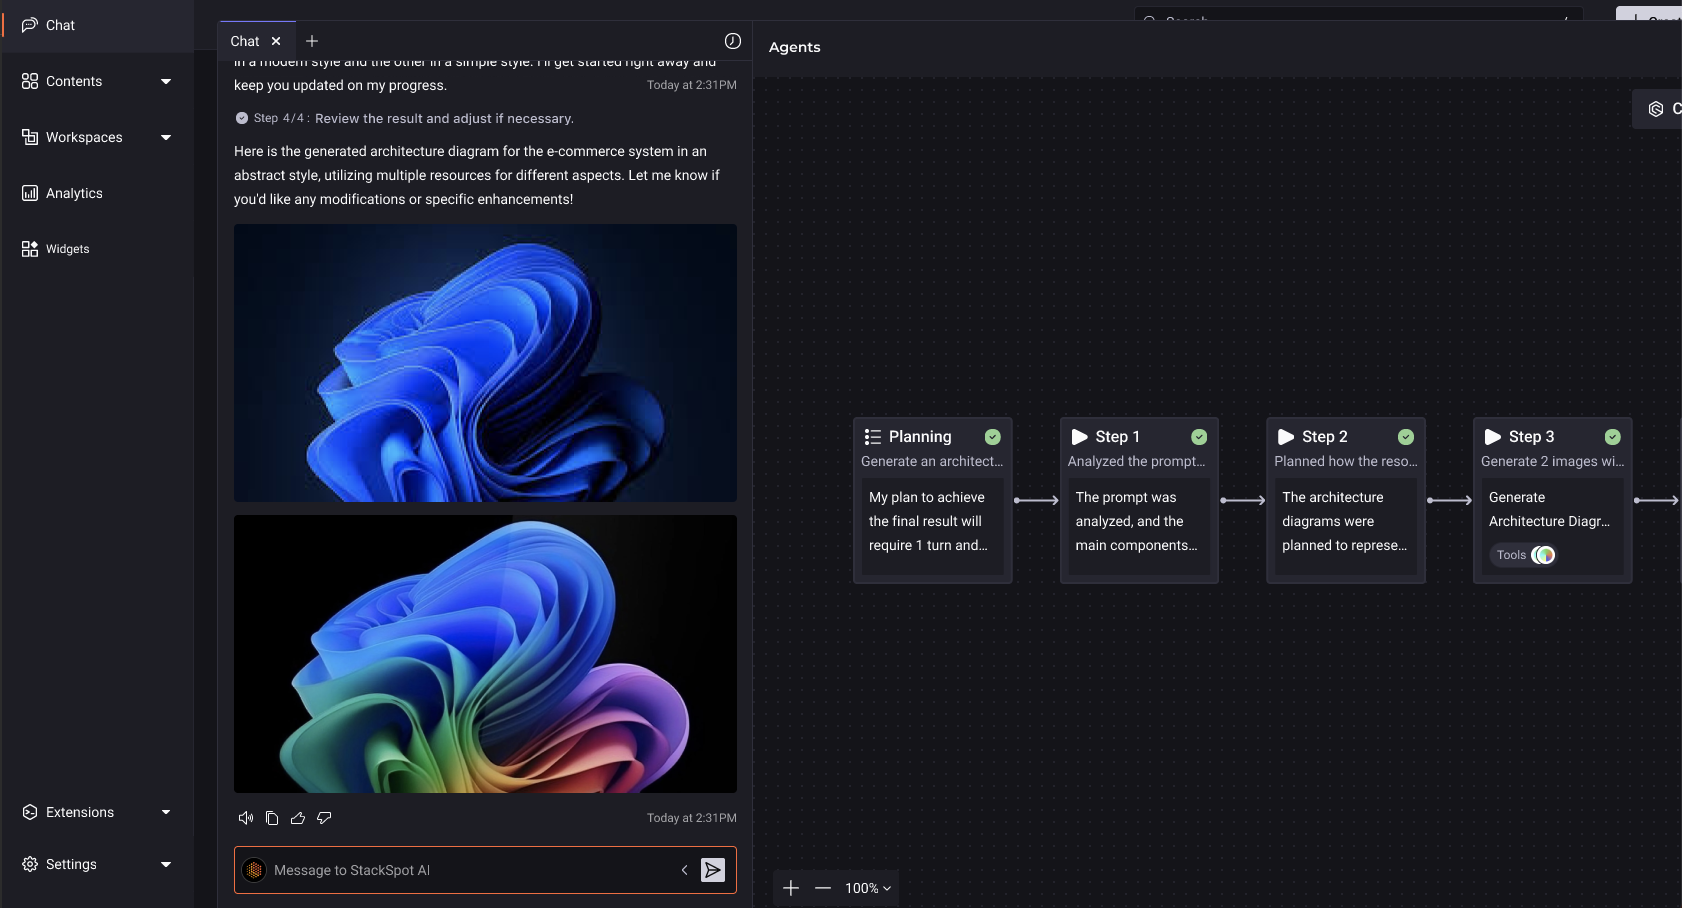Zoom out on the agents canvas
1682x908 pixels.
pos(823,888)
